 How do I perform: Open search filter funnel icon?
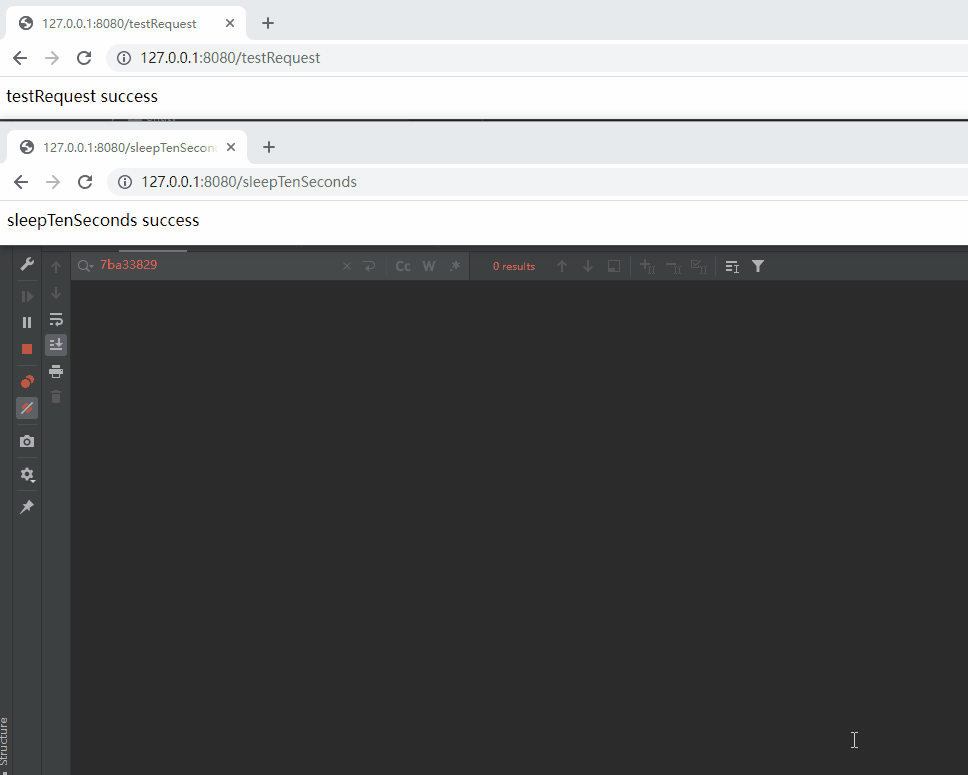click(x=758, y=266)
